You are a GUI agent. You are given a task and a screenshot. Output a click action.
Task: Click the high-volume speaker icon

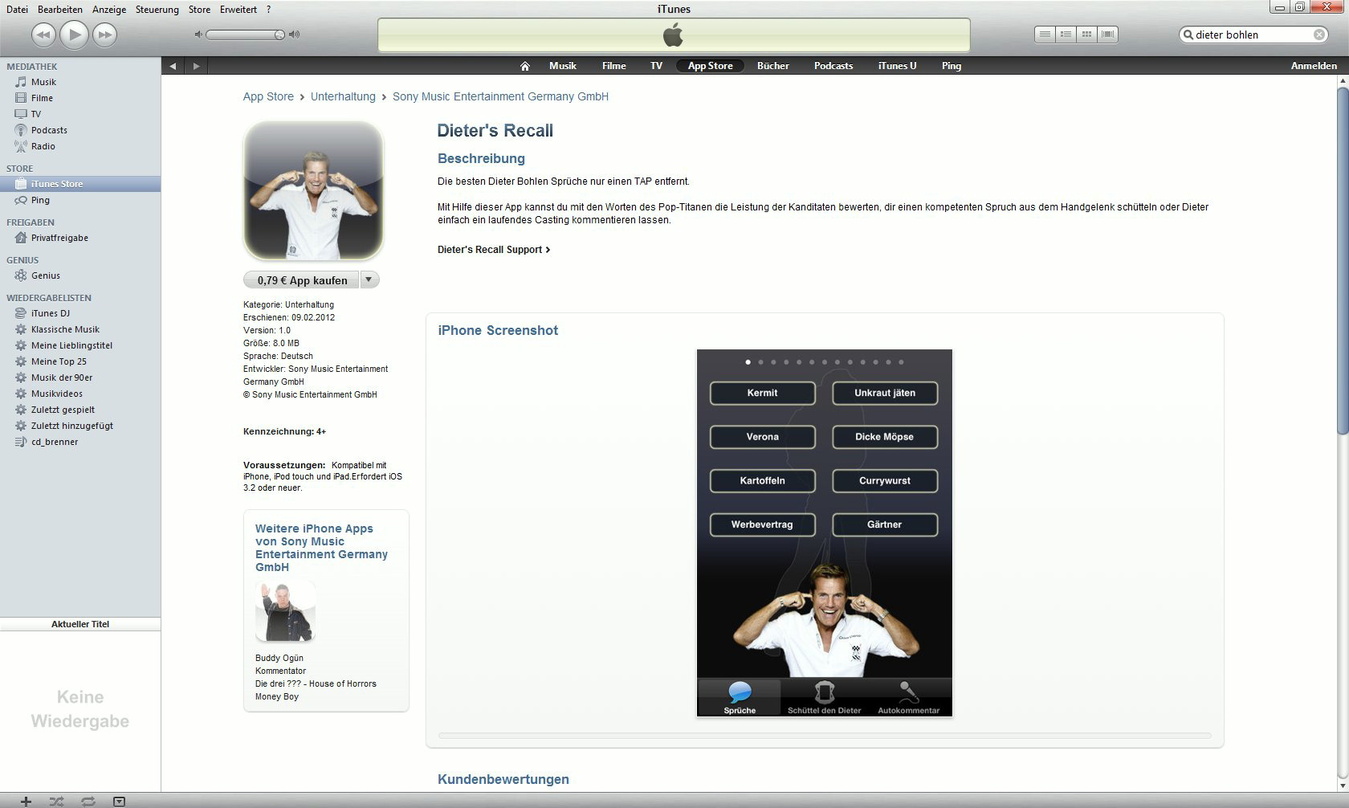(x=294, y=34)
